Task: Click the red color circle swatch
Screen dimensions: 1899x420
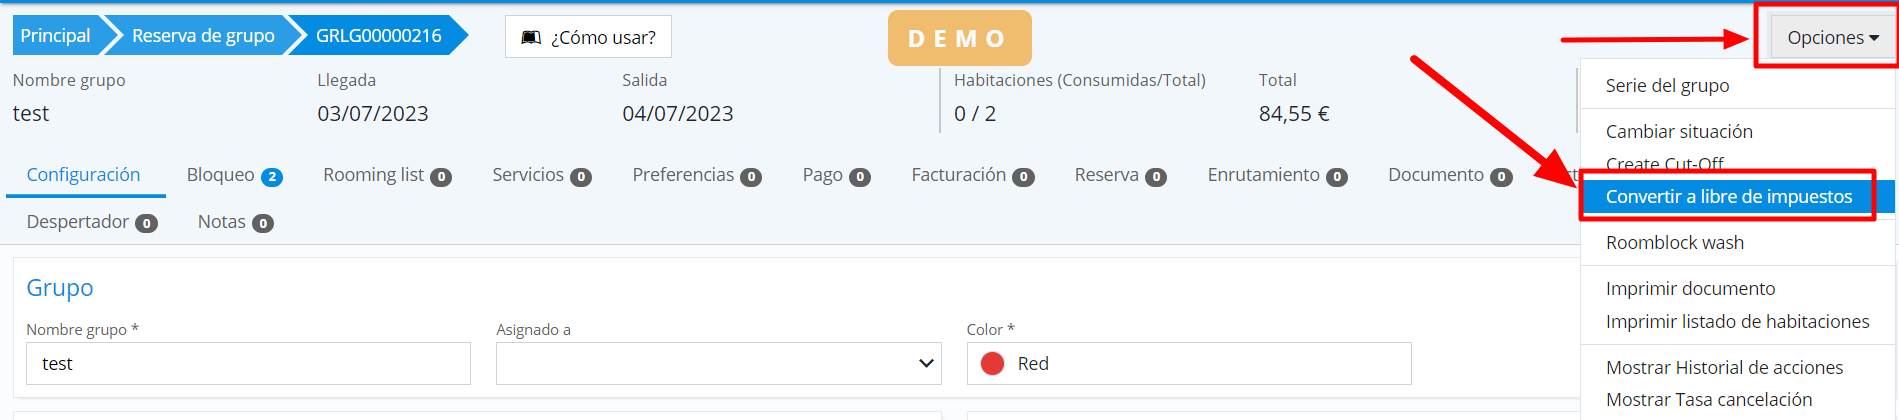Action: pyautogui.click(x=992, y=364)
